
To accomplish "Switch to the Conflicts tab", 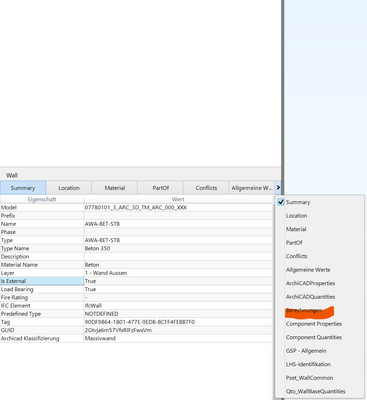I will 206,188.
